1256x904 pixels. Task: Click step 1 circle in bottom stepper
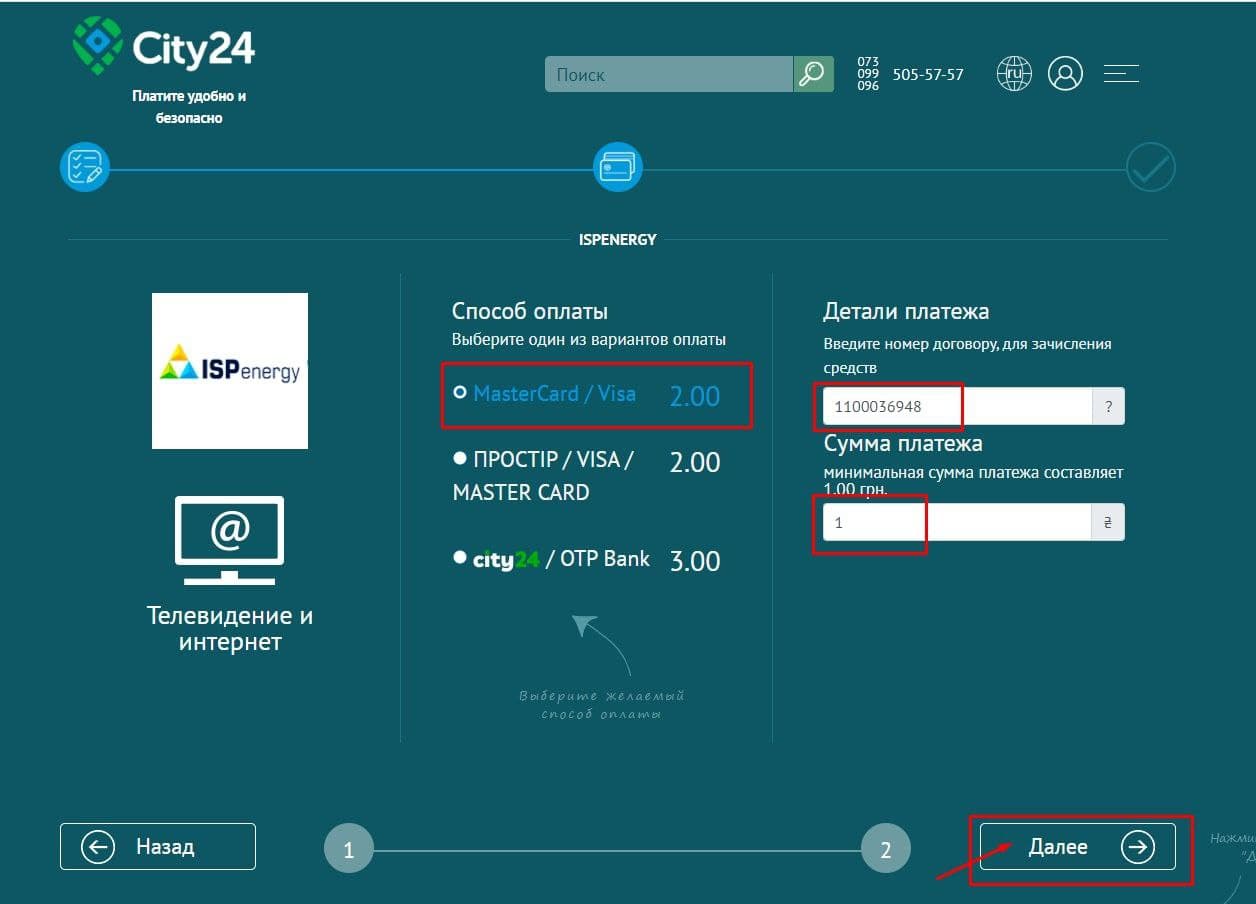[x=349, y=849]
